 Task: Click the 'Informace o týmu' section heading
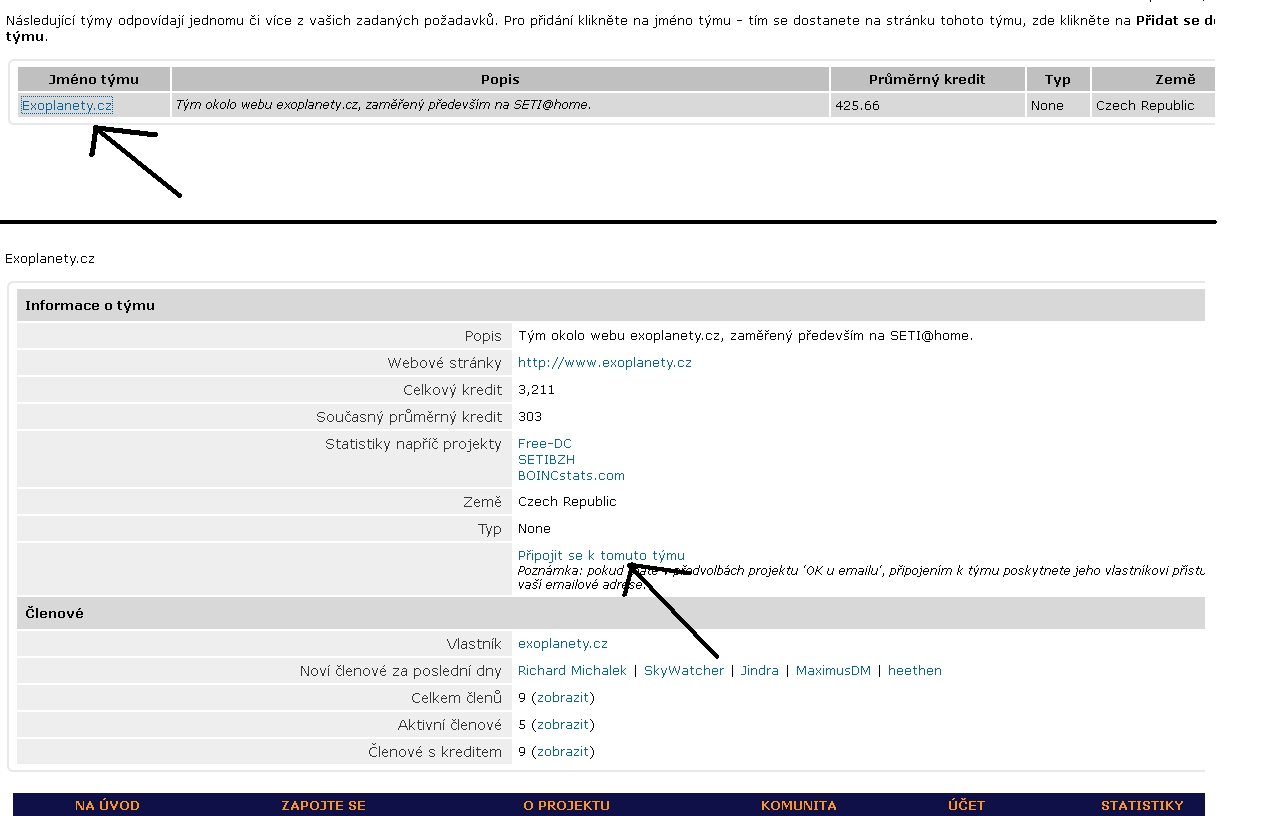pyautogui.click(x=90, y=306)
